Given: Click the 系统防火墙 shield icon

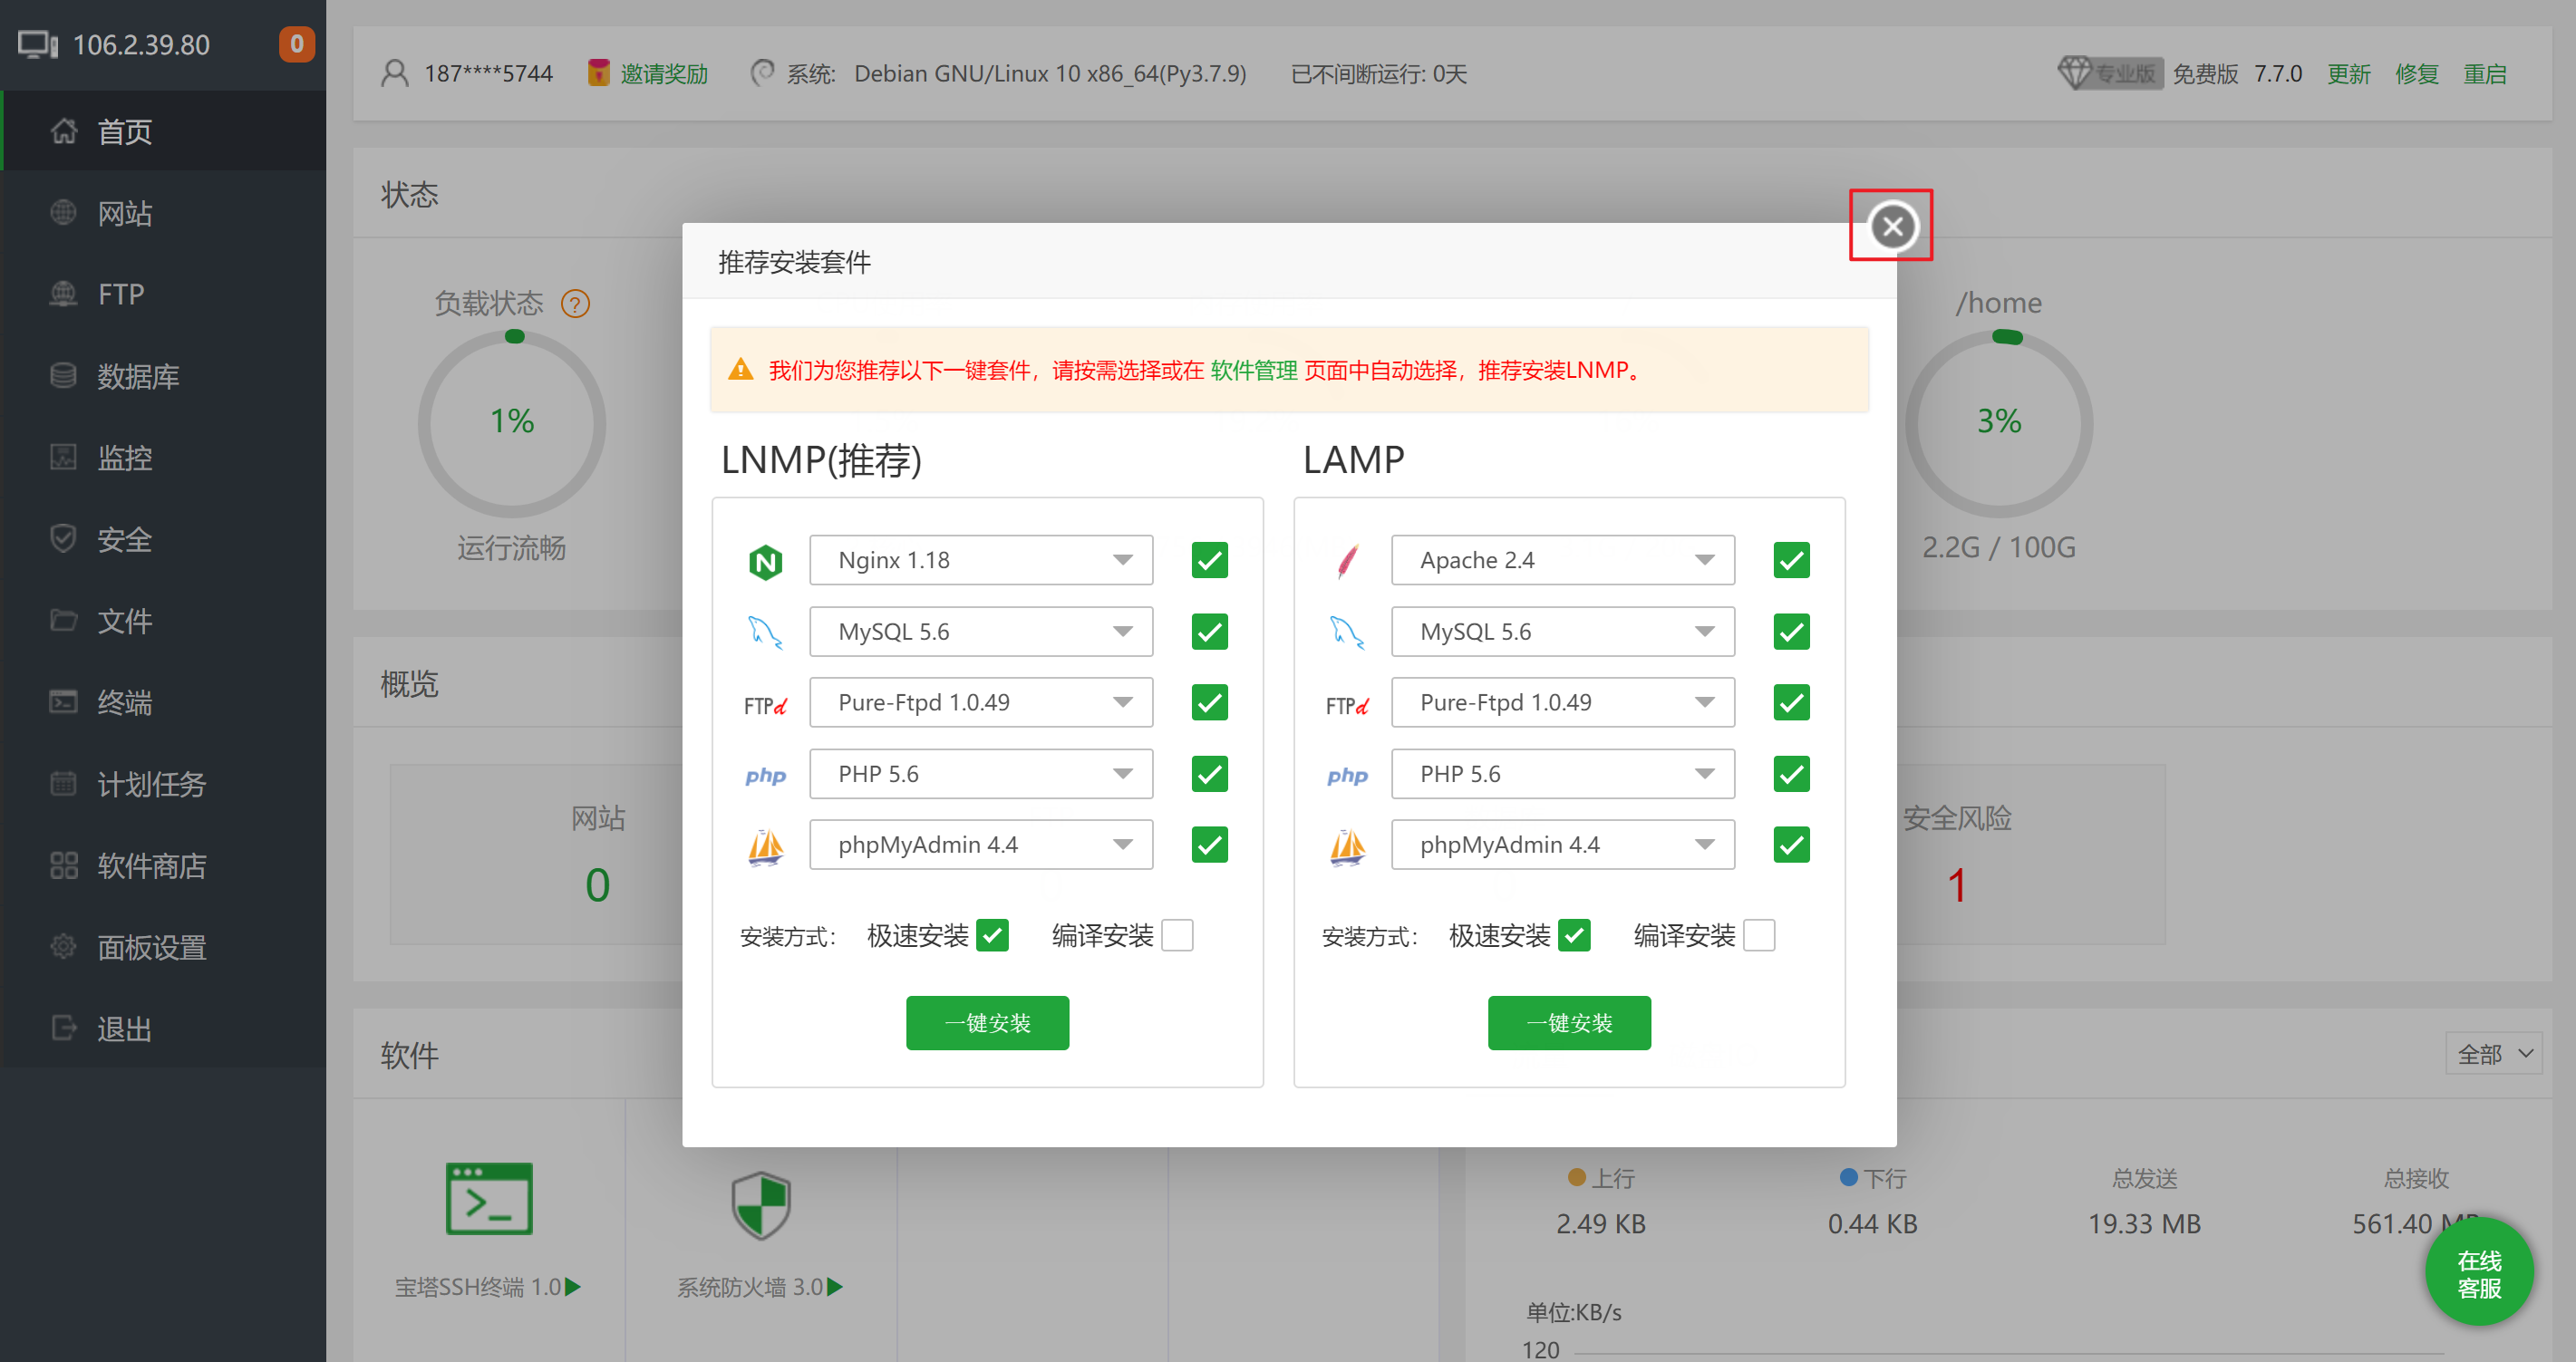Looking at the screenshot, I should click(761, 1205).
